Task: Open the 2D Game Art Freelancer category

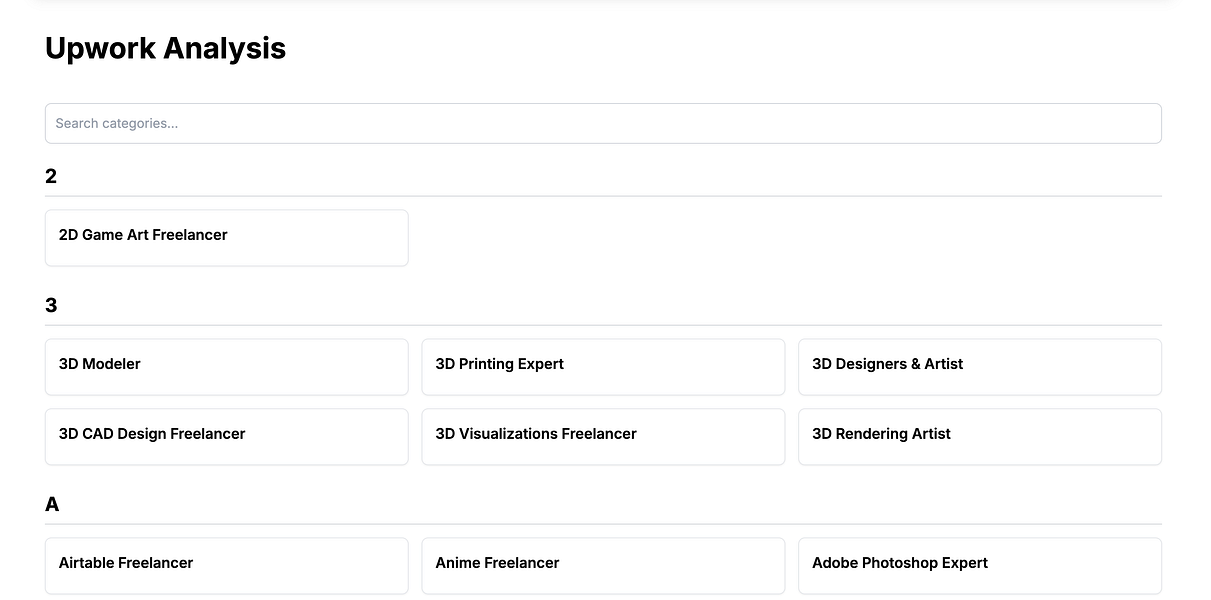Action: (227, 237)
